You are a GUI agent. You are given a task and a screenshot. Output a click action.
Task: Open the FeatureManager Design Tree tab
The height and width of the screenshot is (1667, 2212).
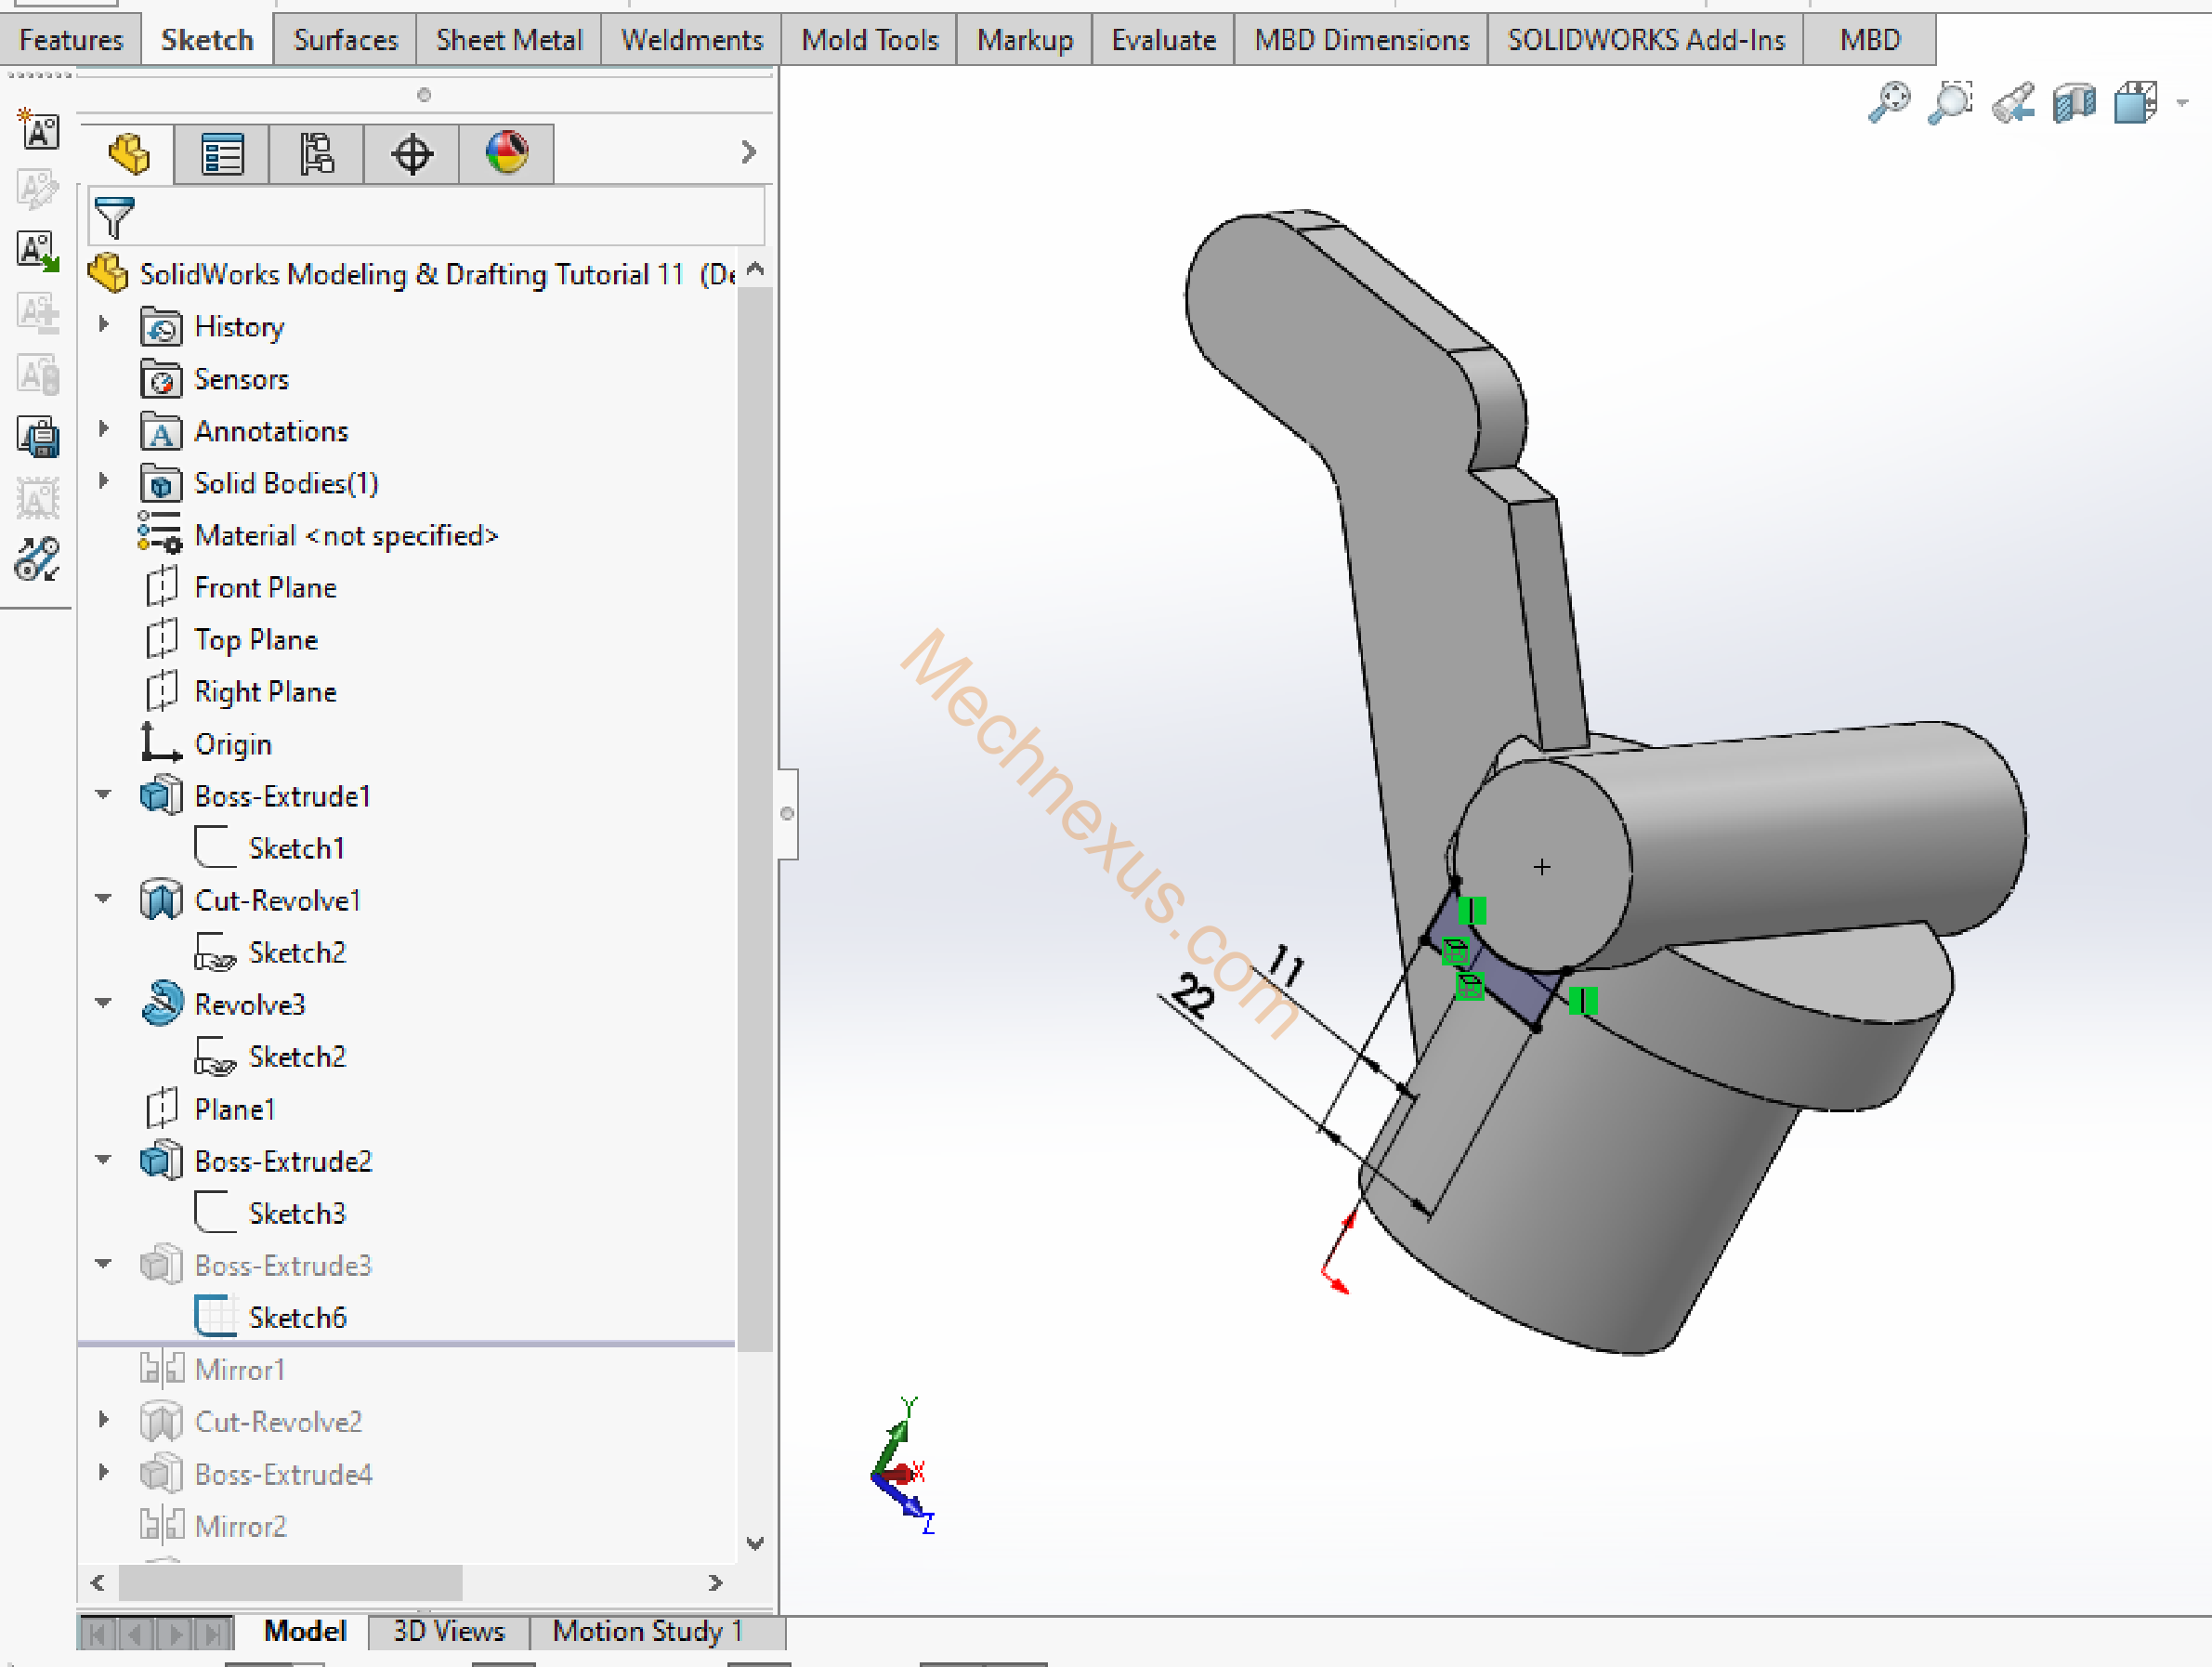pos(129,154)
